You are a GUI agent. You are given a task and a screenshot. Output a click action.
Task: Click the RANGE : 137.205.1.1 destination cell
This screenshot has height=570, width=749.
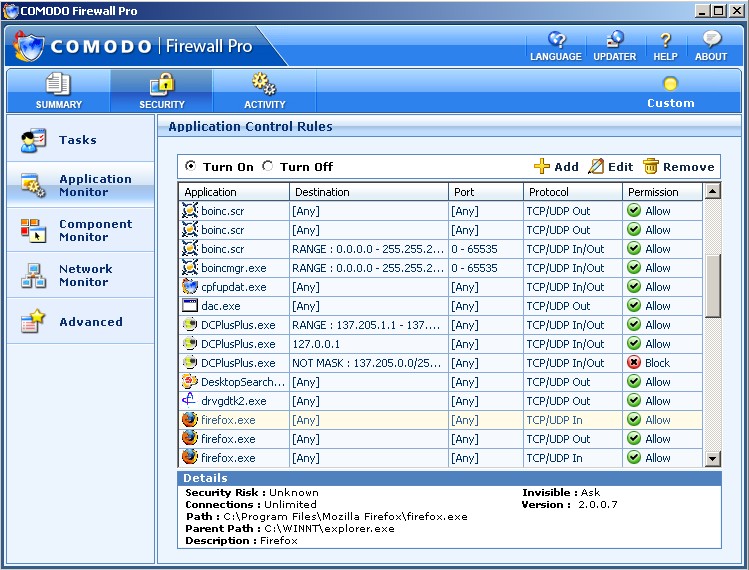click(369, 325)
